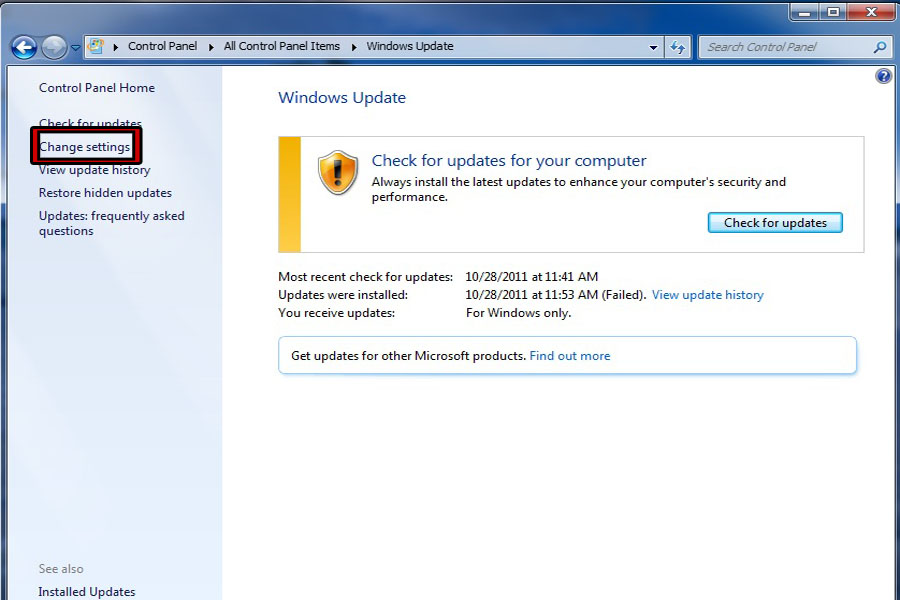Click the magnifier search icon

pyautogui.click(x=880, y=47)
